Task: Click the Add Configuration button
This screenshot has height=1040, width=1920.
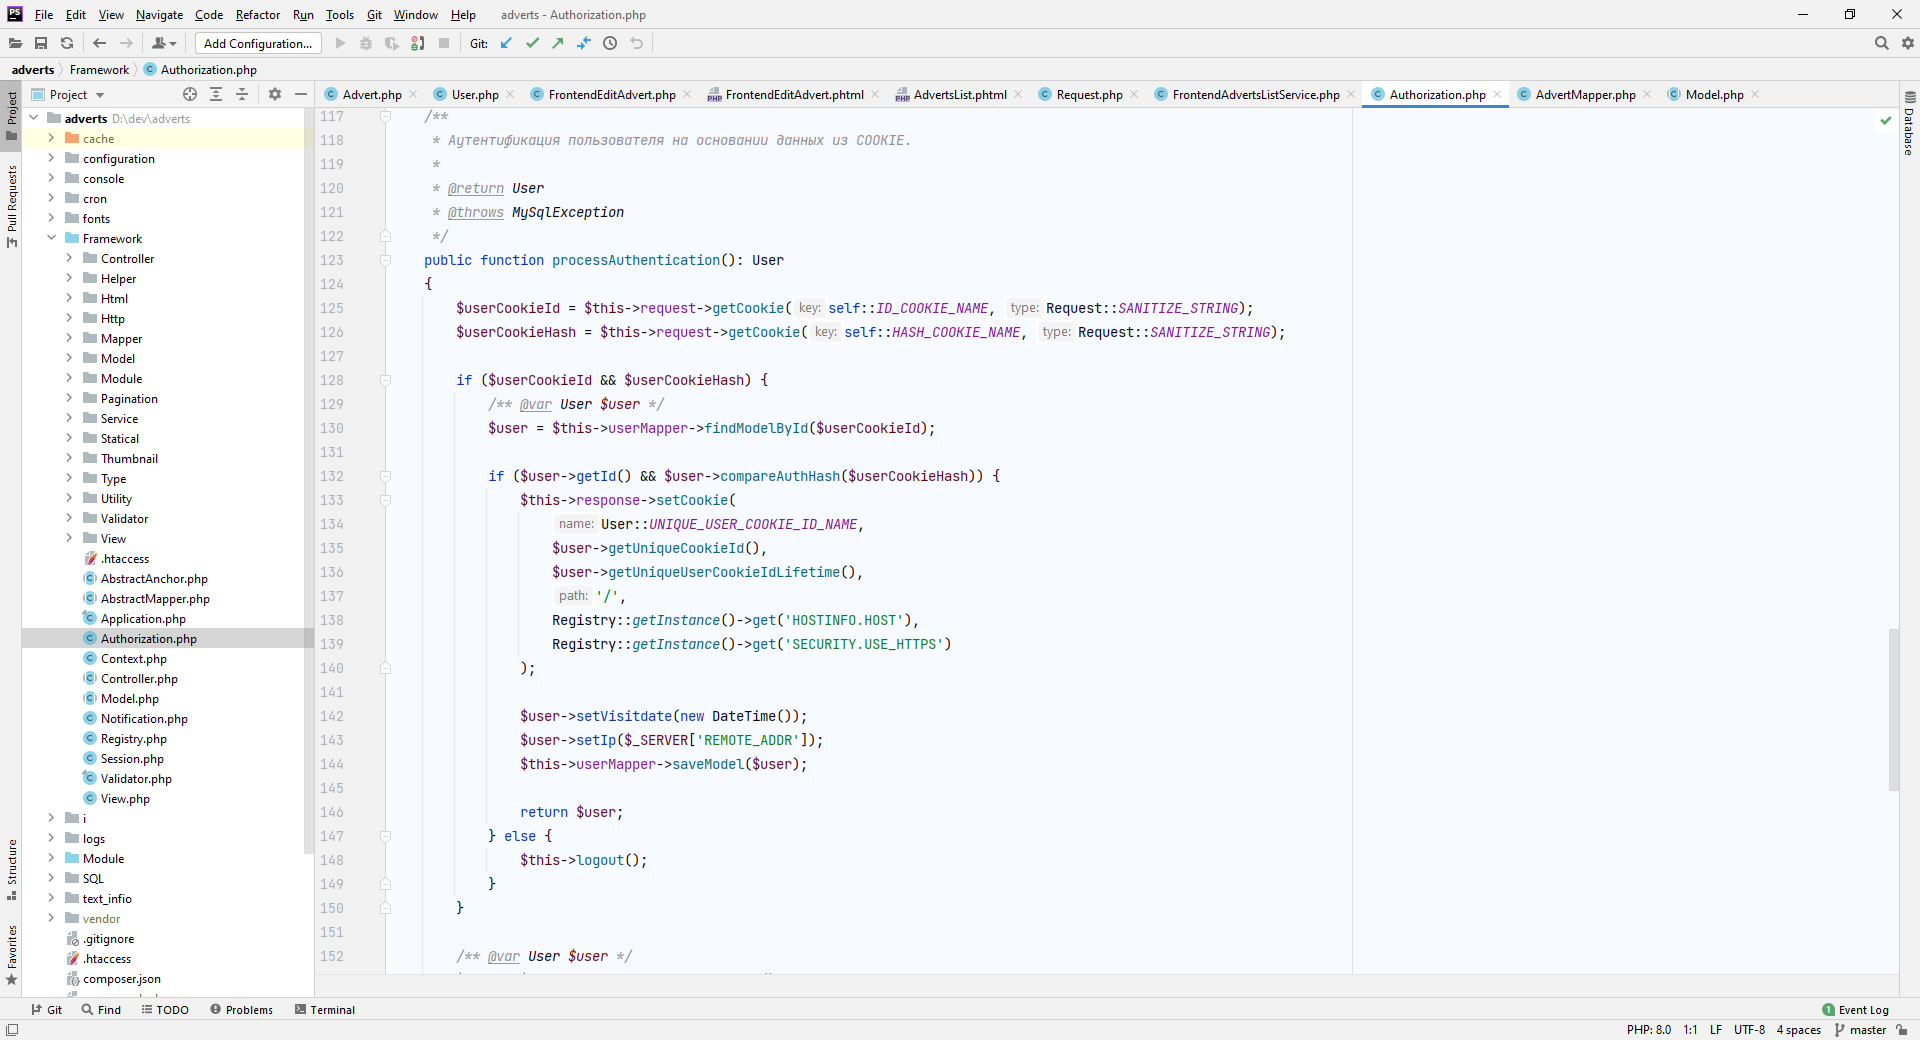Action: click(x=258, y=43)
